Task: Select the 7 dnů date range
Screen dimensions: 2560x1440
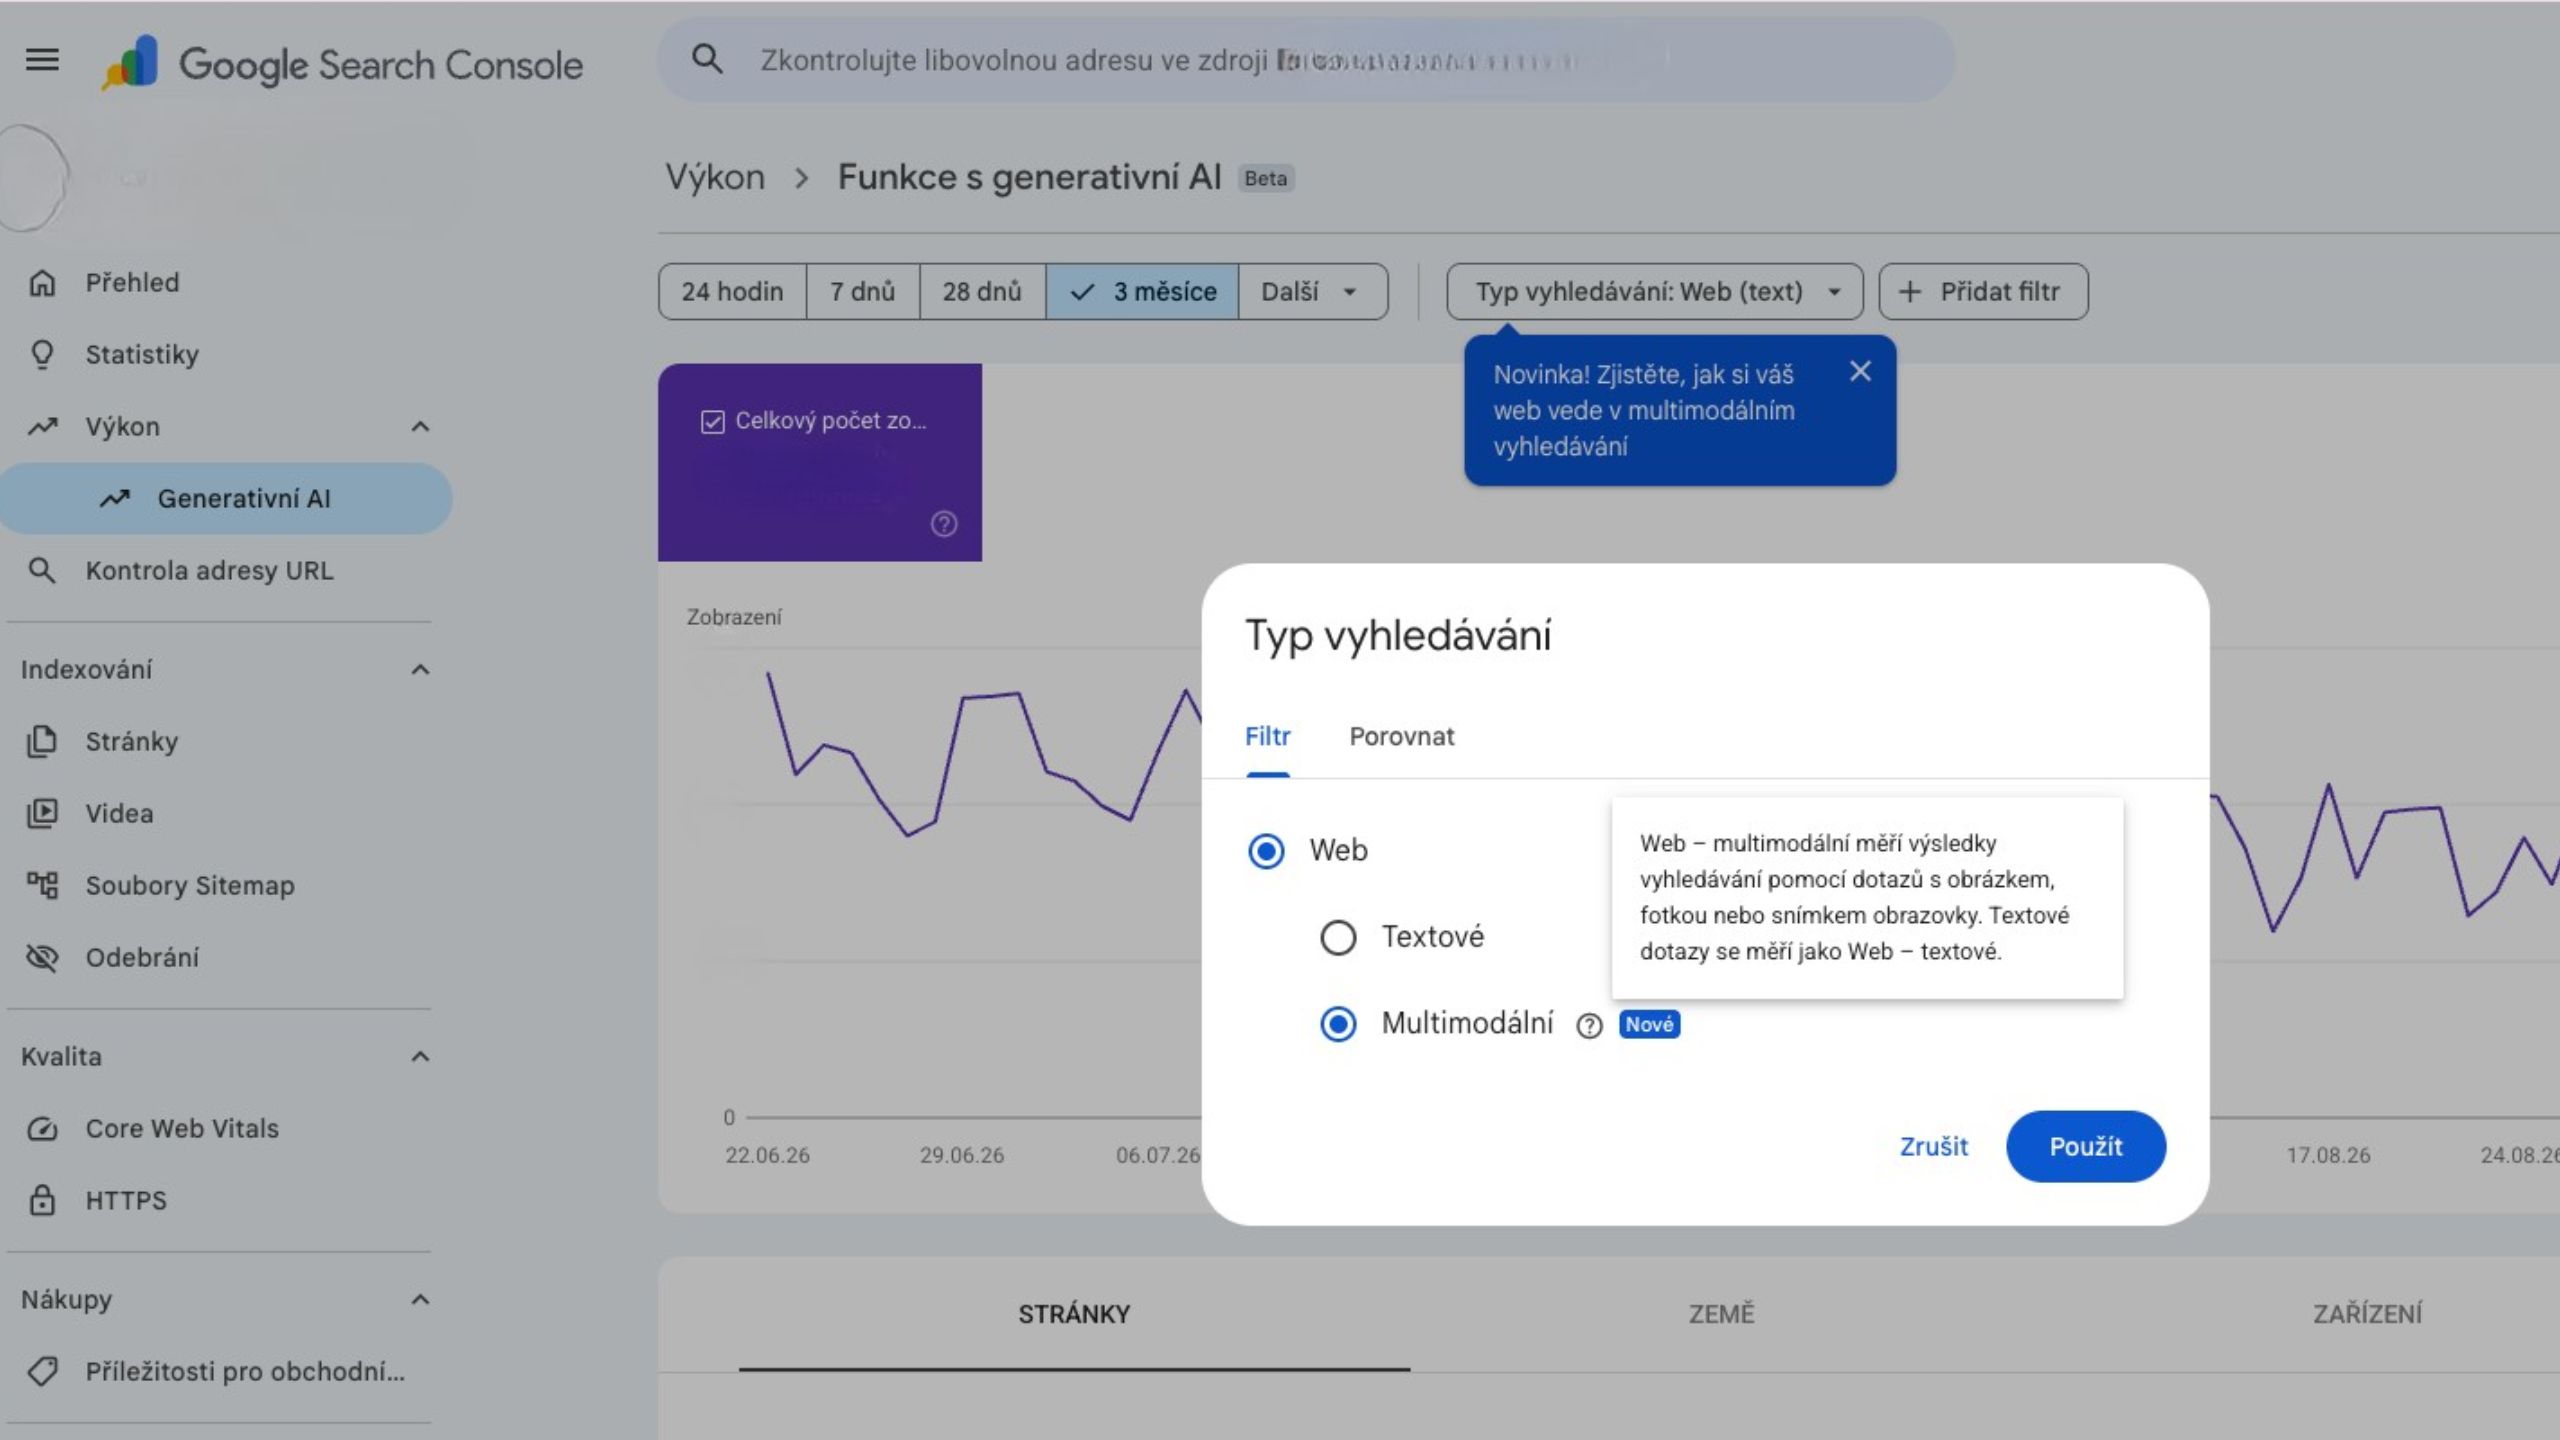Action: 862,292
